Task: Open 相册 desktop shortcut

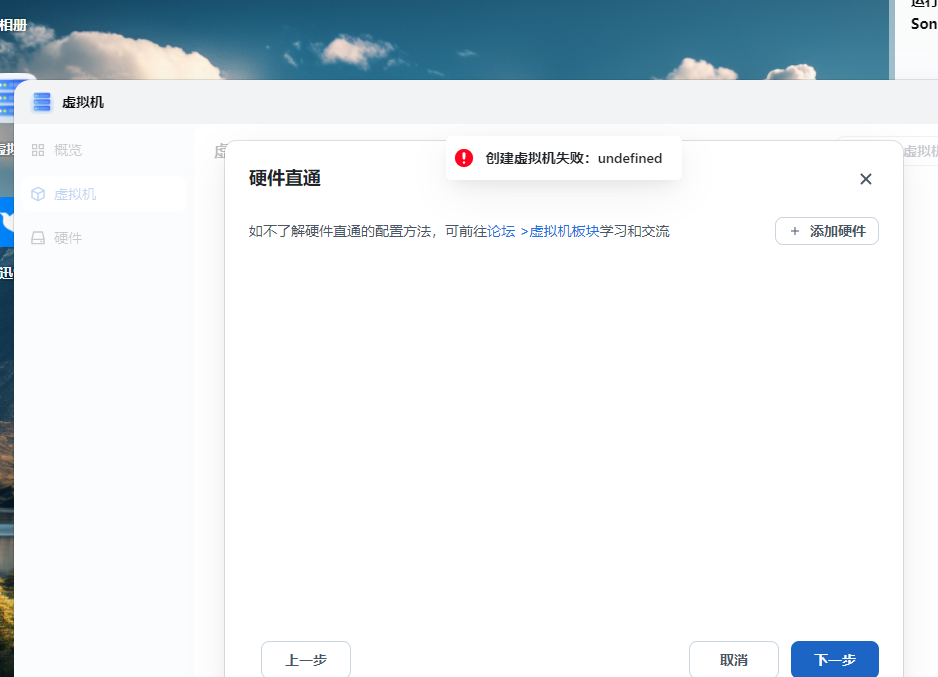Action: click(13, 25)
